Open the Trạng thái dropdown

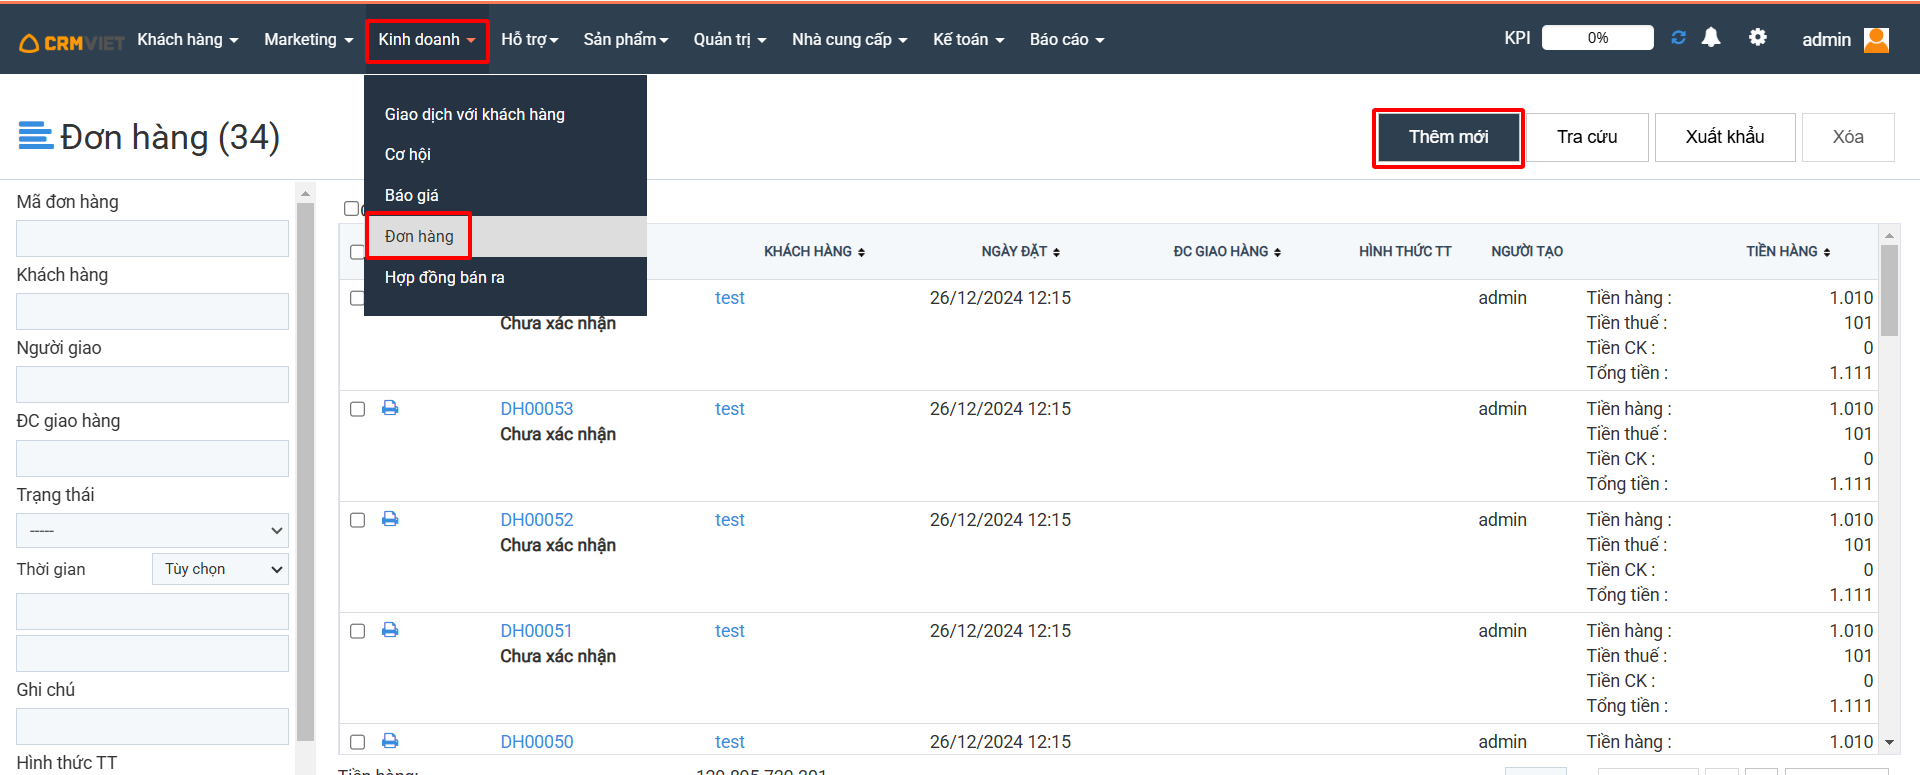(152, 530)
